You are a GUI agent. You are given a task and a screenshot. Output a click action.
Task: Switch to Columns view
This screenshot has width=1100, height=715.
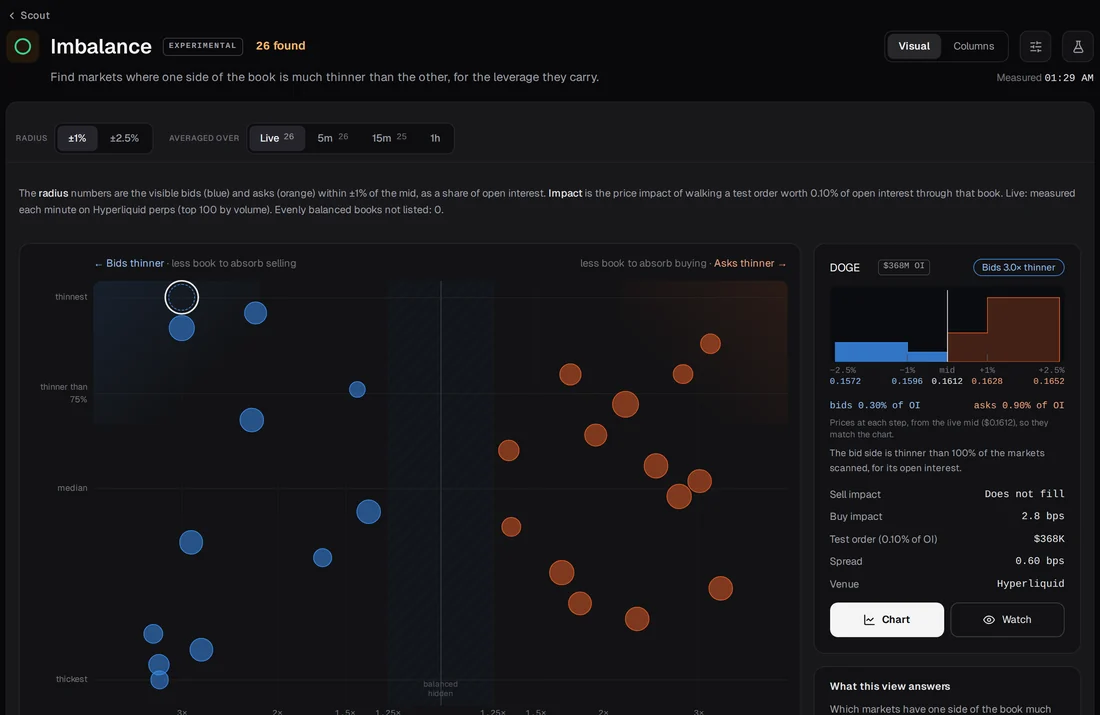pyautogui.click(x=973, y=46)
